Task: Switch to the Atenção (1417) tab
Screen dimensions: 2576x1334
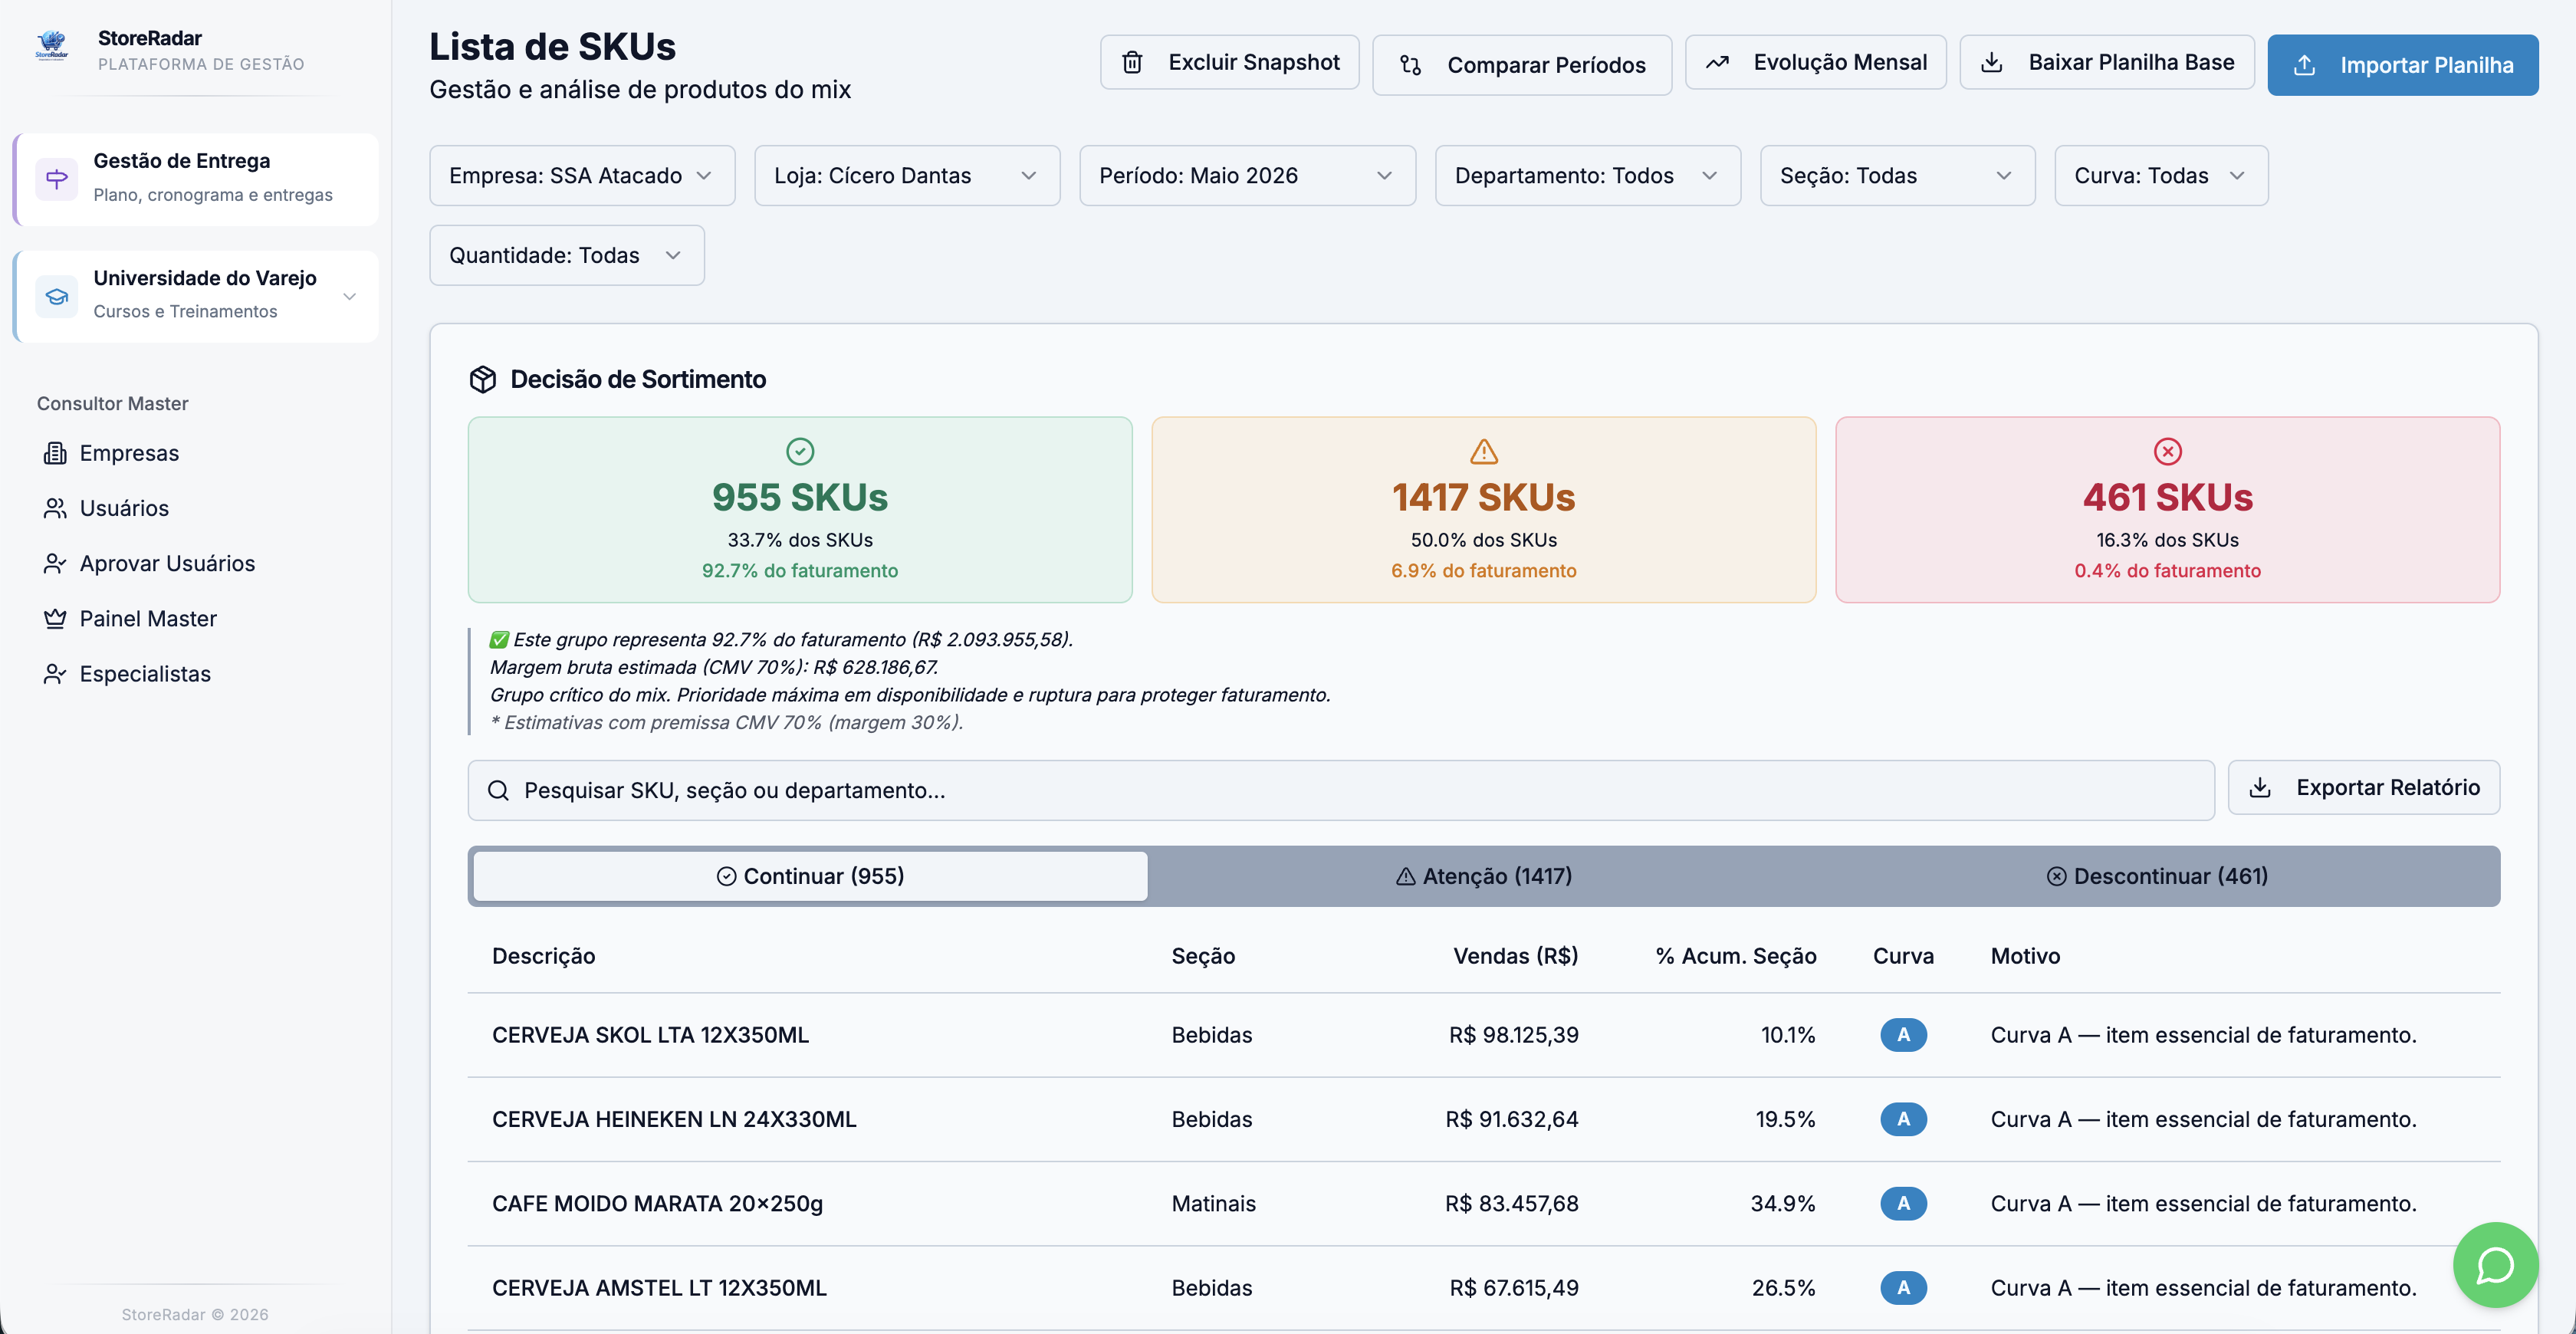Action: (x=1484, y=876)
